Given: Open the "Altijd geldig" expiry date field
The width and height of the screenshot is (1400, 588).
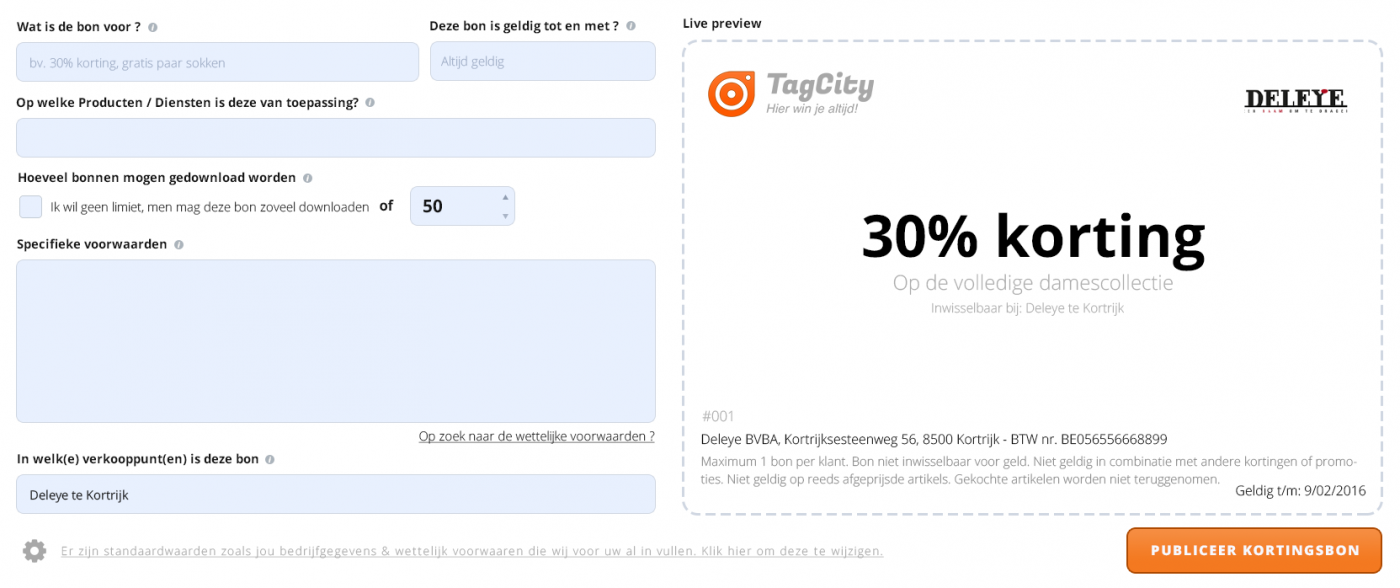Looking at the screenshot, I should (542, 62).
